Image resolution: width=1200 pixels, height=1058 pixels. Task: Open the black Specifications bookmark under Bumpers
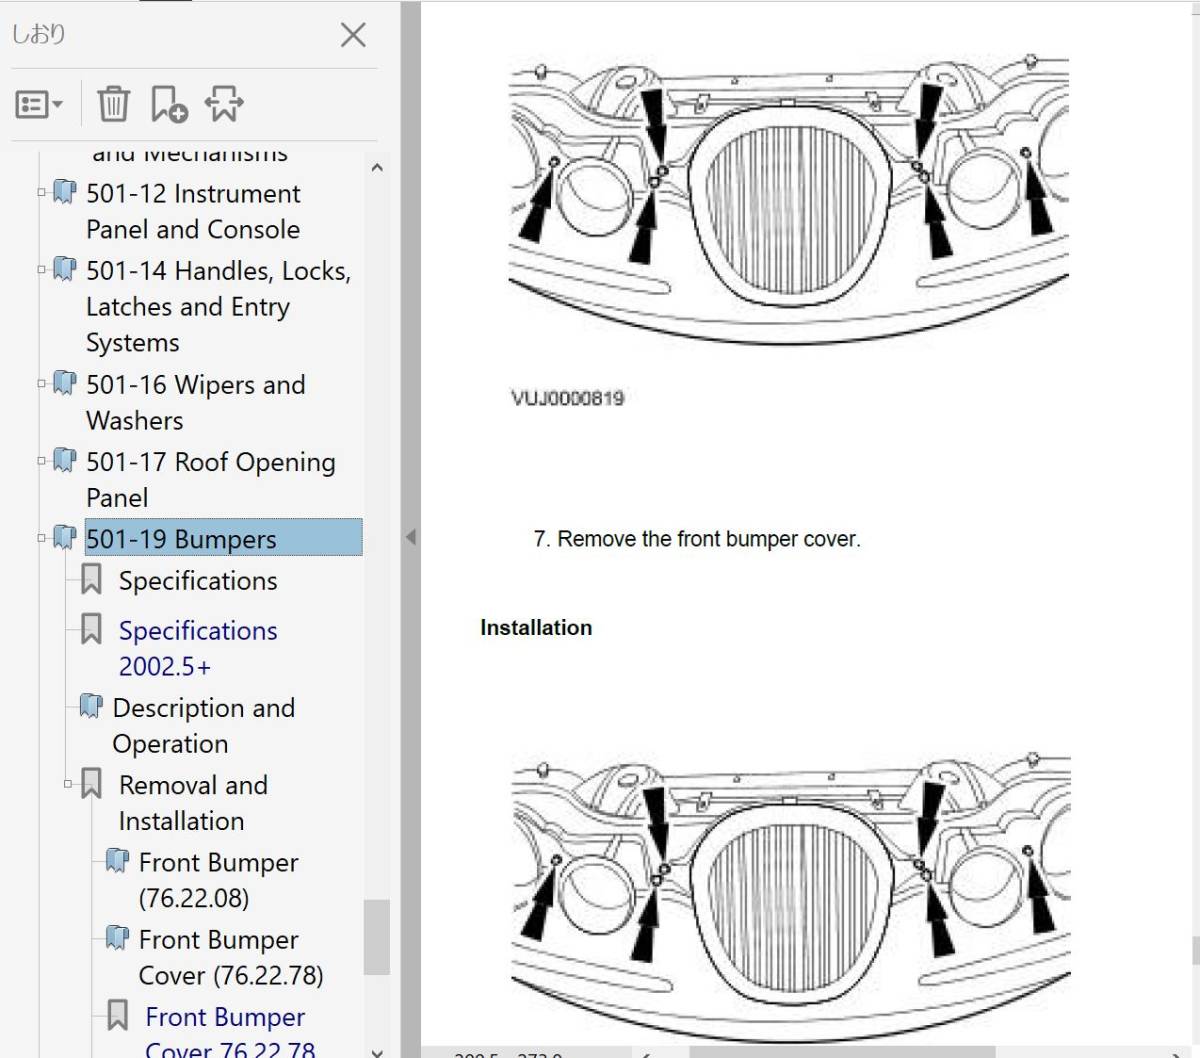click(x=198, y=580)
